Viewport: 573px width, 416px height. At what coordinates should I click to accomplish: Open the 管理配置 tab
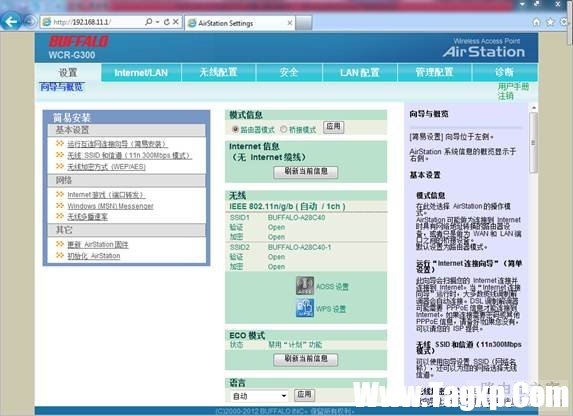click(434, 72)
